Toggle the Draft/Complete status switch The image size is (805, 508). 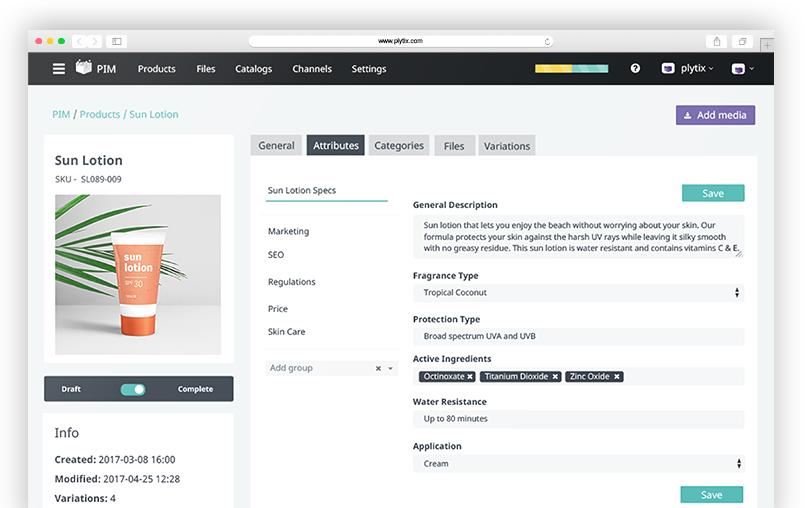[133, 389]
